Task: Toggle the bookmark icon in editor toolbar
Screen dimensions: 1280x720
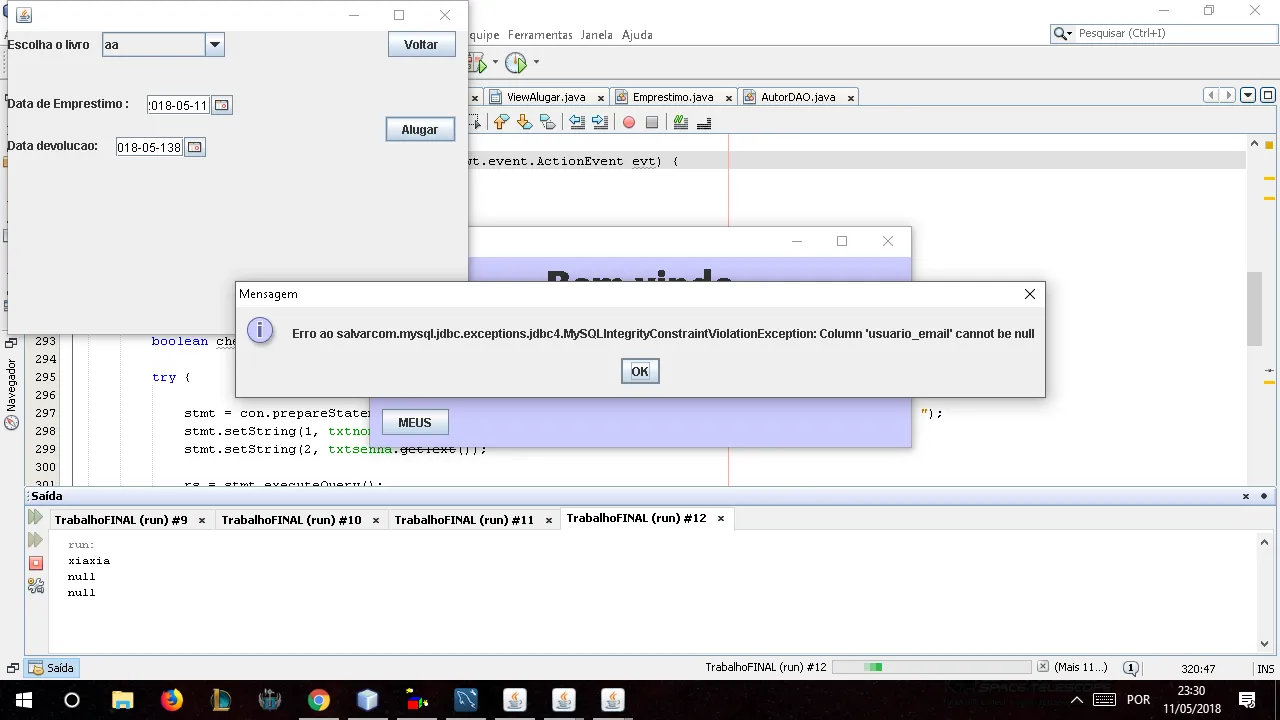Action: coord(547,122)
